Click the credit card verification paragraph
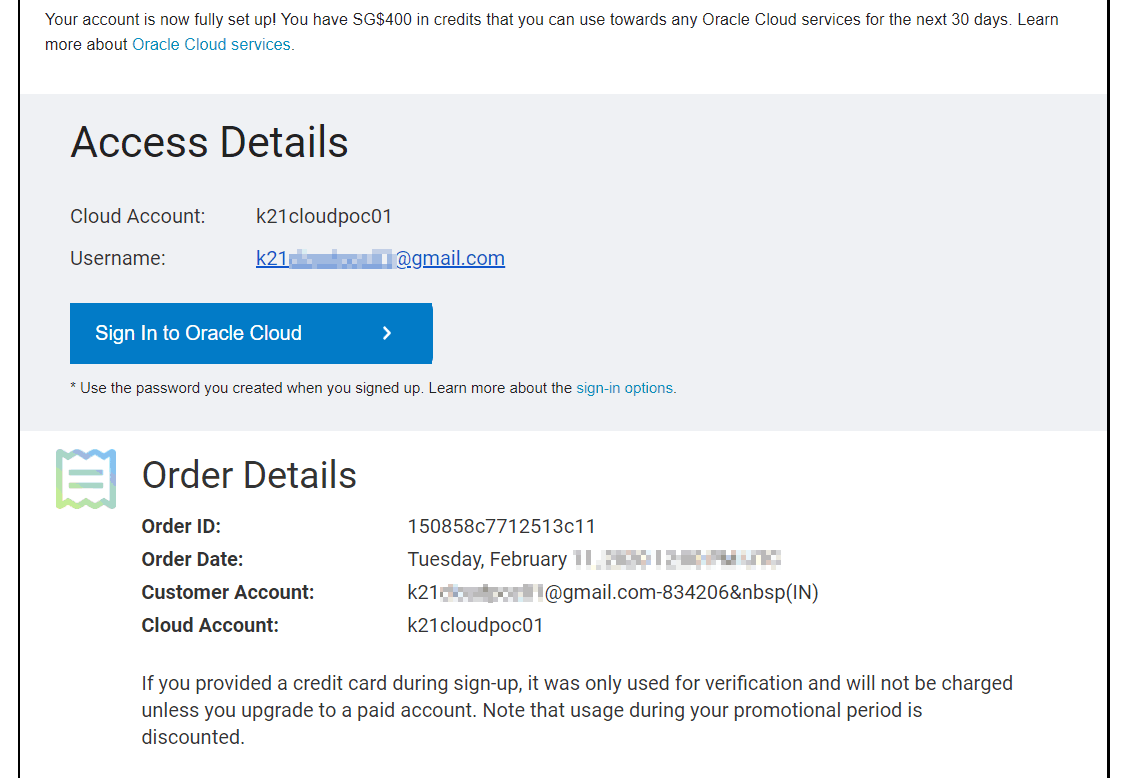 click(576, 710)
